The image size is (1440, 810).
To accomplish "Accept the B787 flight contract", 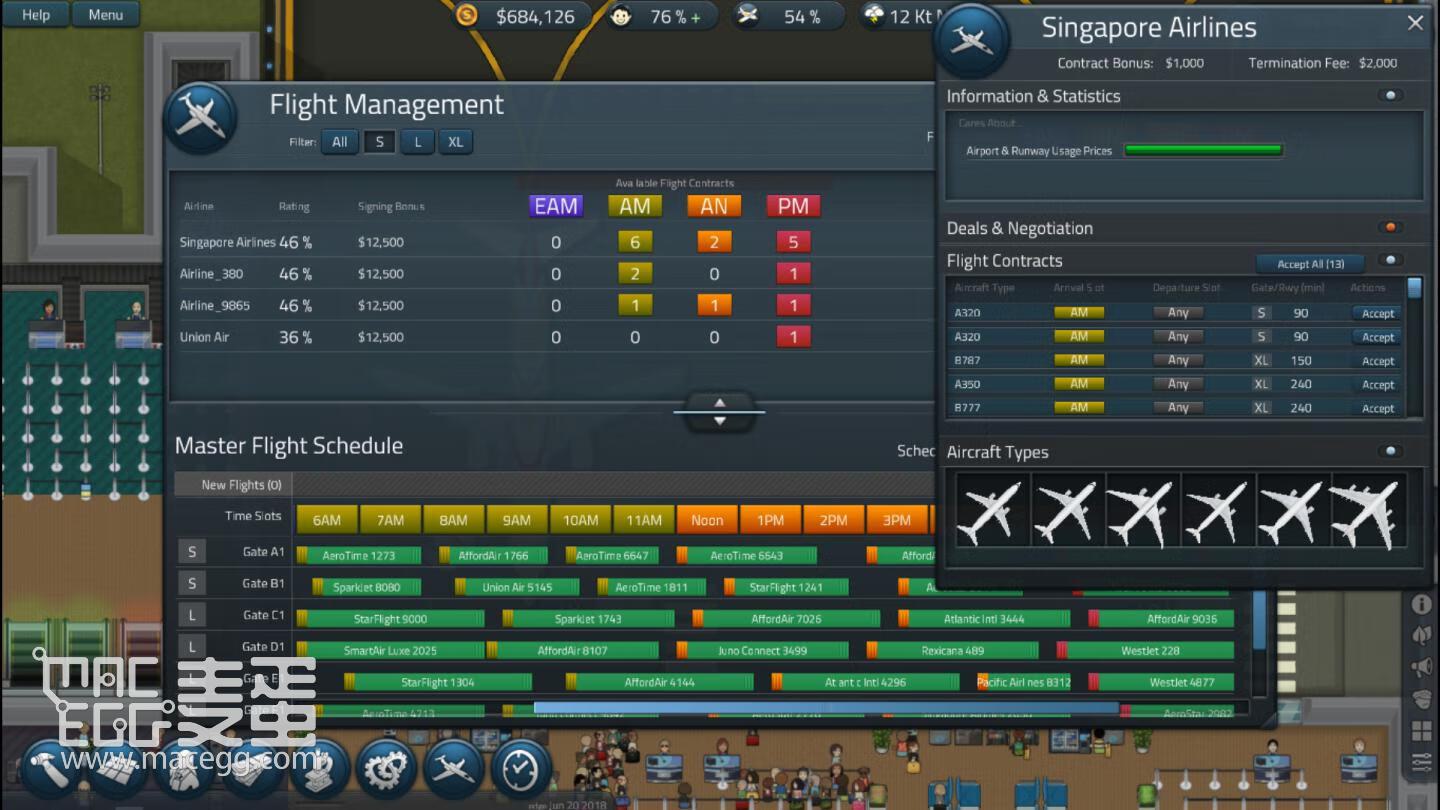I will tap(1377, 361).
